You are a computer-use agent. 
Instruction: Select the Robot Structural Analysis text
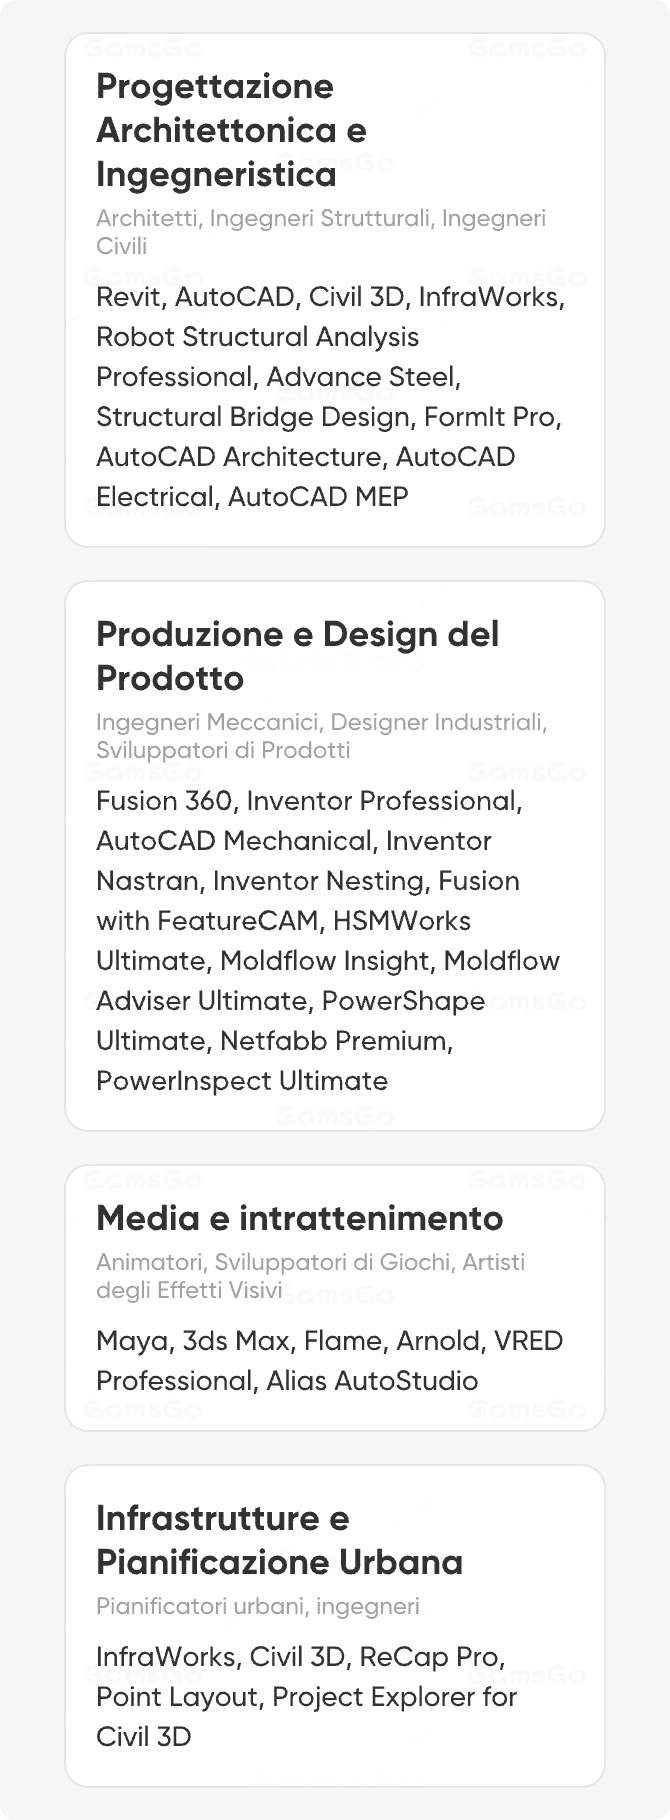tap(257, 337)
